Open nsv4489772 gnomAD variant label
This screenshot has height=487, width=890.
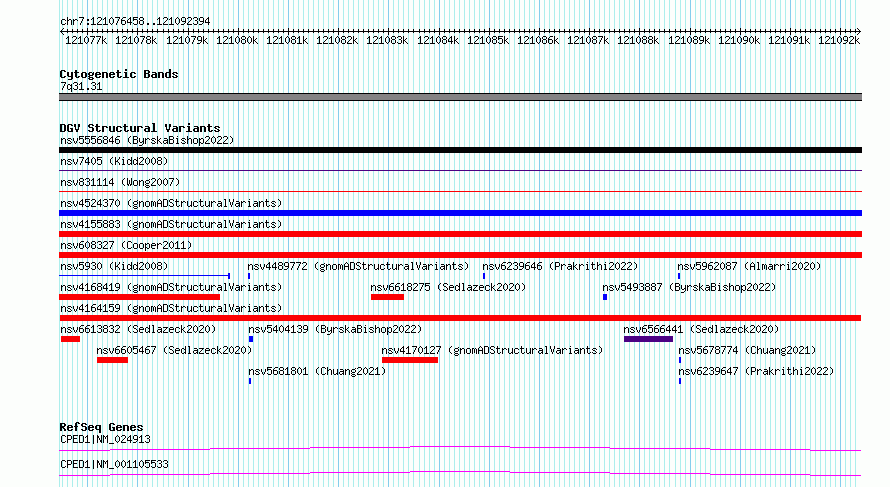(x=358, y=266)
